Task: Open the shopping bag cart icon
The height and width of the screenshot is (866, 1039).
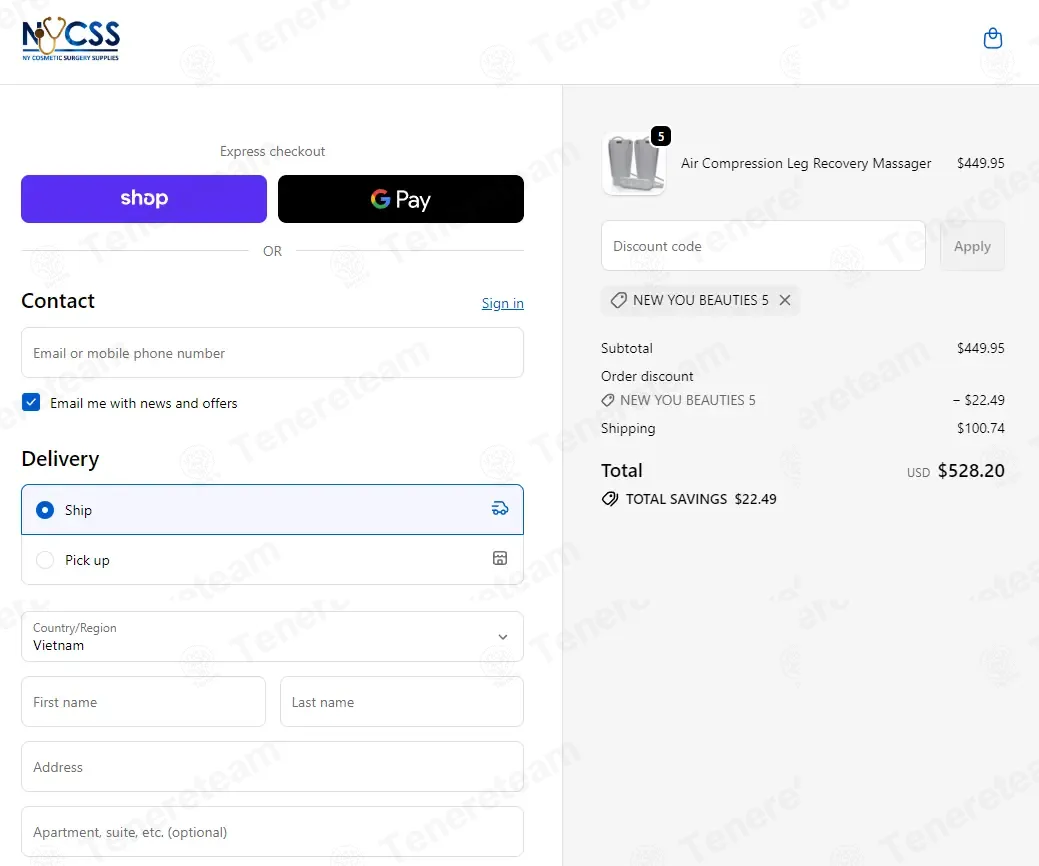Action: (992, 38)
